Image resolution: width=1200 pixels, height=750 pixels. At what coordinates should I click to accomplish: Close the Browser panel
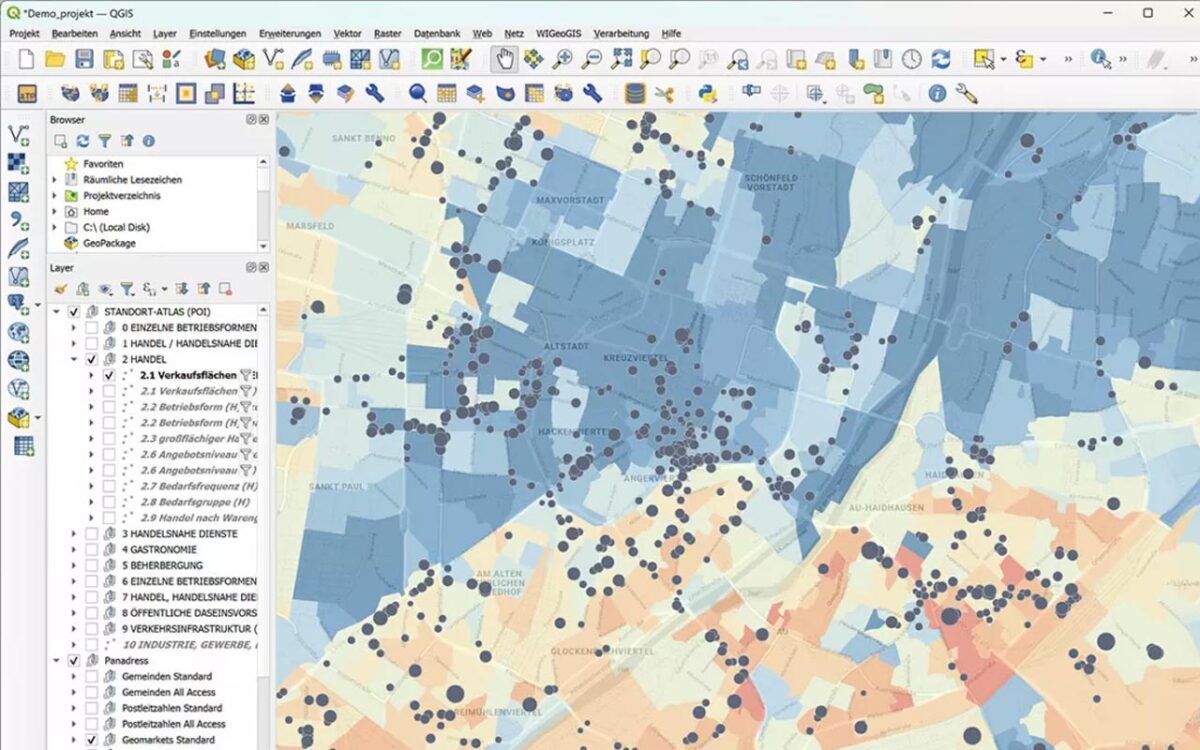coord(264,119)
